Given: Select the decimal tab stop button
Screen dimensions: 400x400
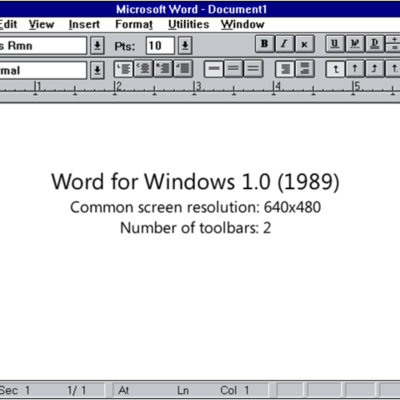Looking at the screenshot, I should click(393, 69).
